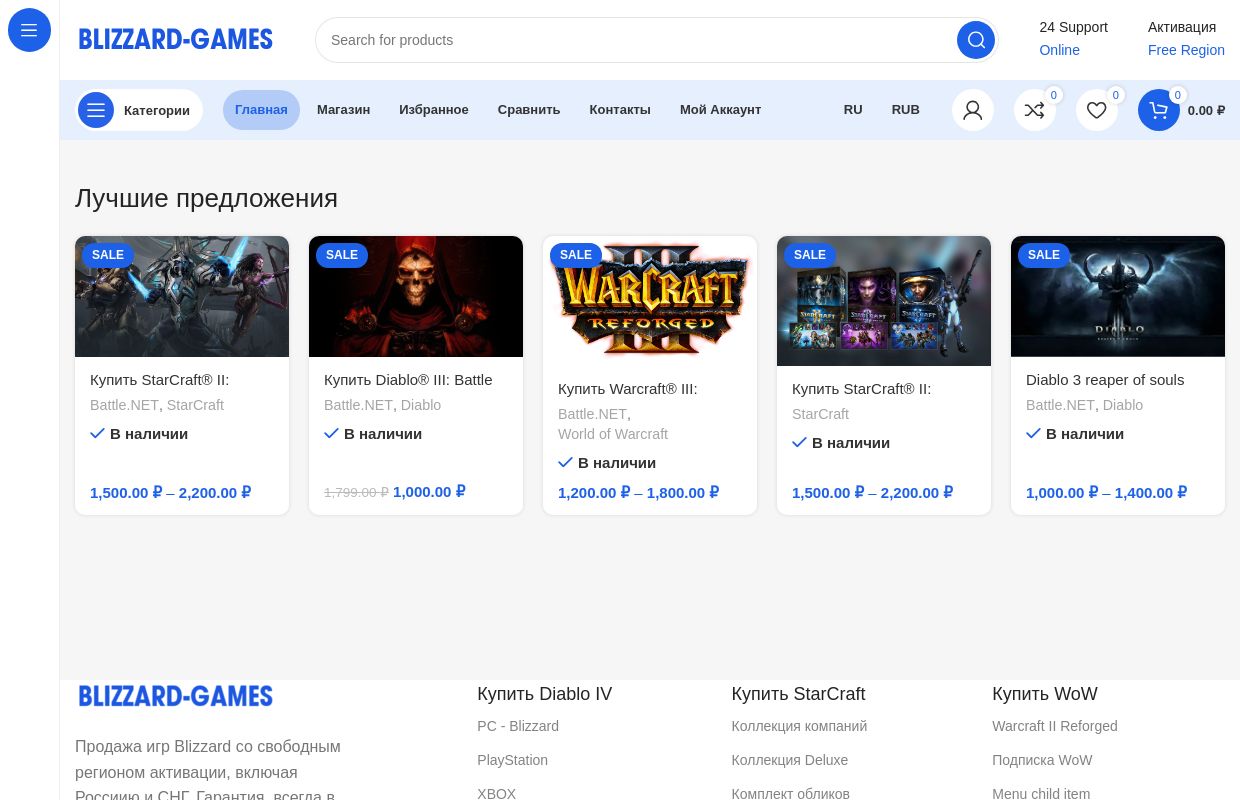The height and width of the screenshot is (800, 1240).
Task: Open the shopping cart icon
Action: pos(1159,110)
